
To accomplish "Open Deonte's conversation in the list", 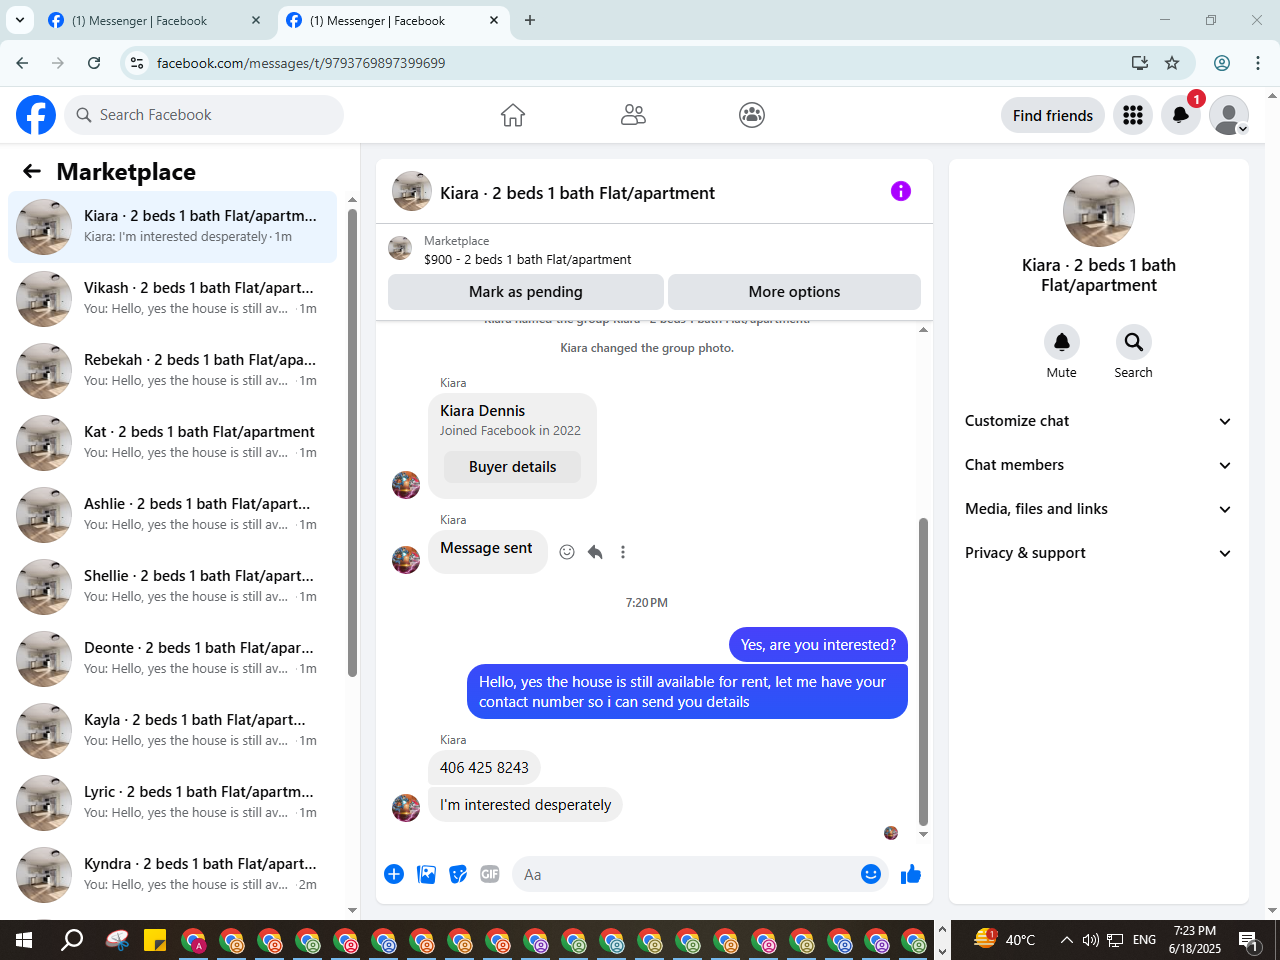I will click(x=172, y=659).
